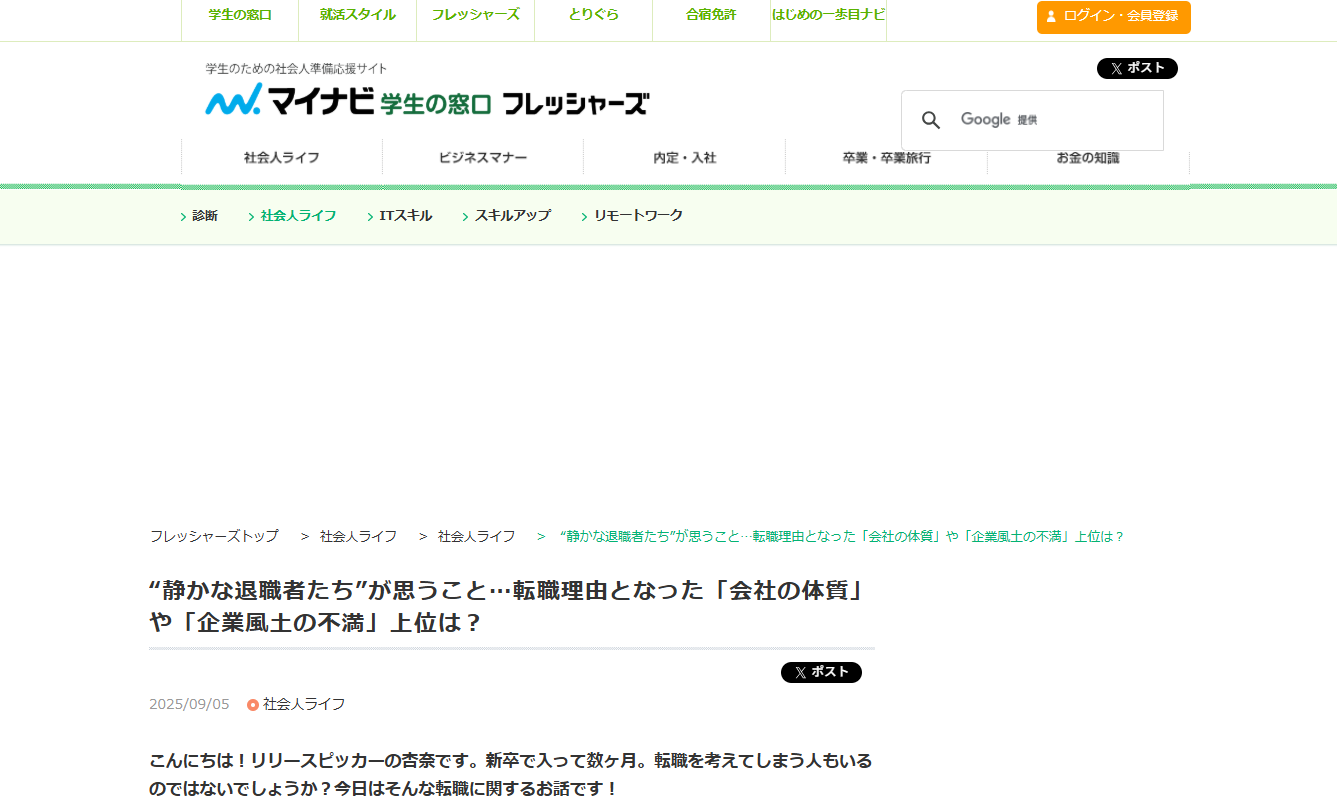
Task: Click the X post button below article title
Action: click(821, 672)
